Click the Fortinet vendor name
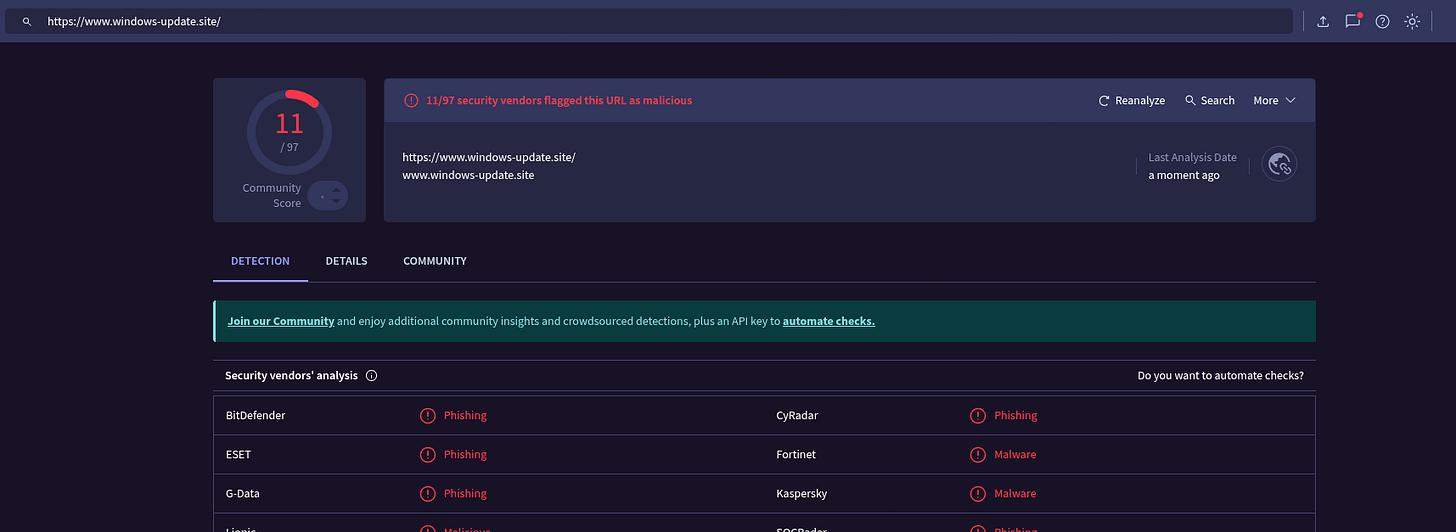The image size is (1456, 532). [796, 454]
